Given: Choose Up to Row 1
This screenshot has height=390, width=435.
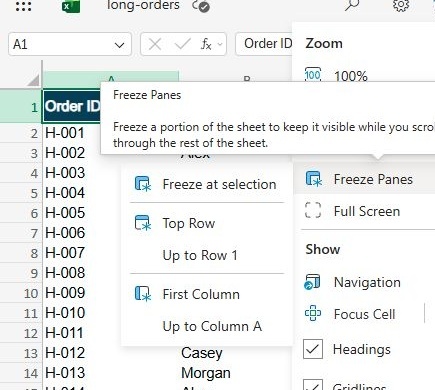Looking at the screenshot, I should point(207,255).
